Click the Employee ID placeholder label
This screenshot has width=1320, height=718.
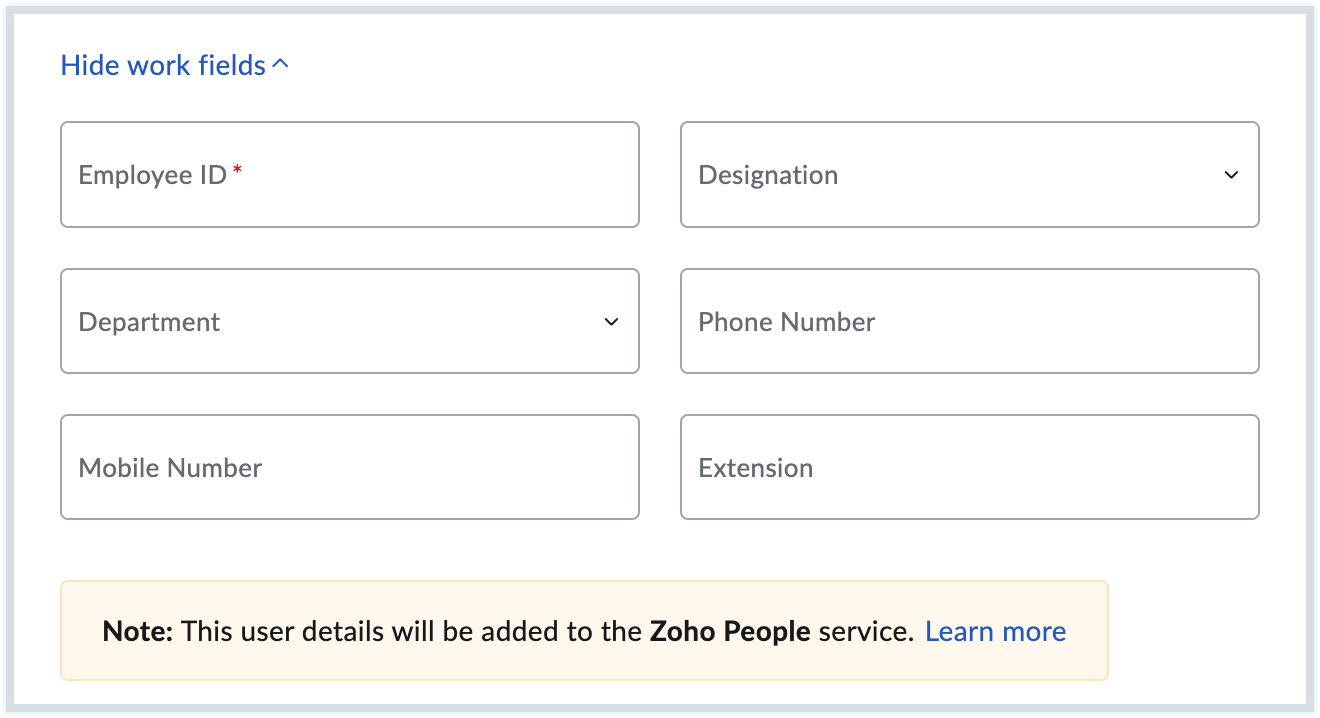(x=152, y=175)
